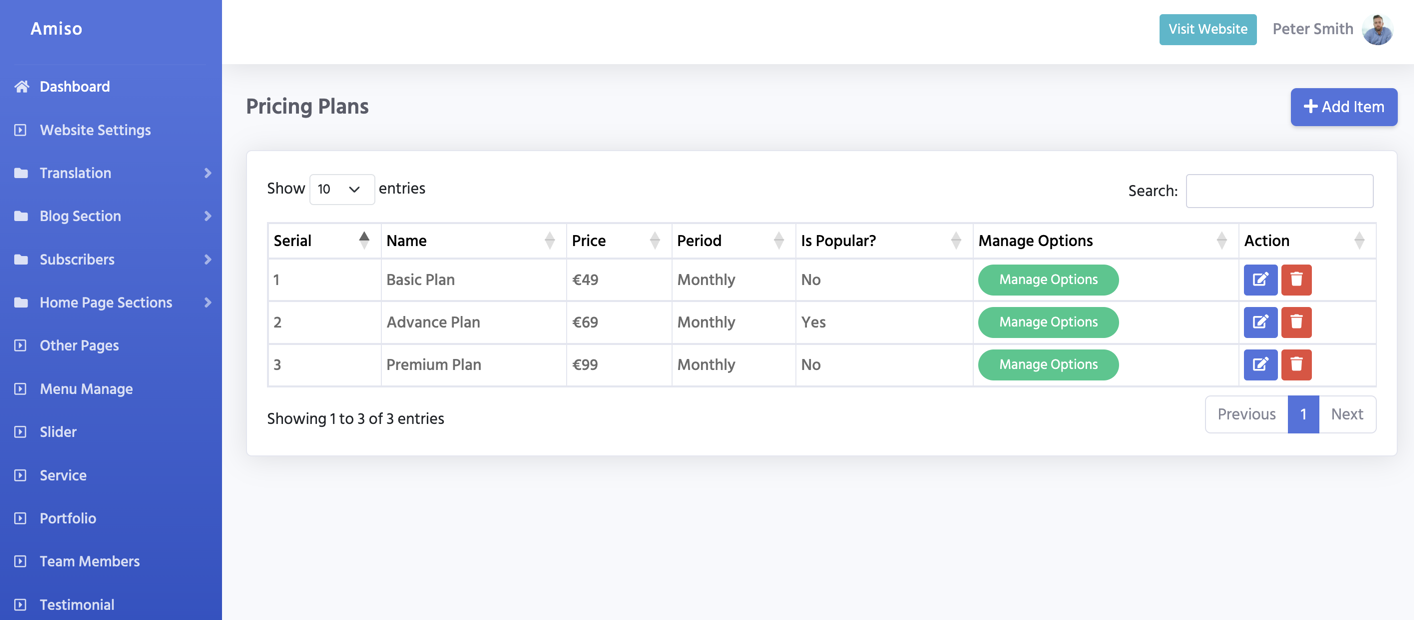Click the icon next to Website Settings
The height and width of the screenshot is (620, 1415).
pos(21,130)
